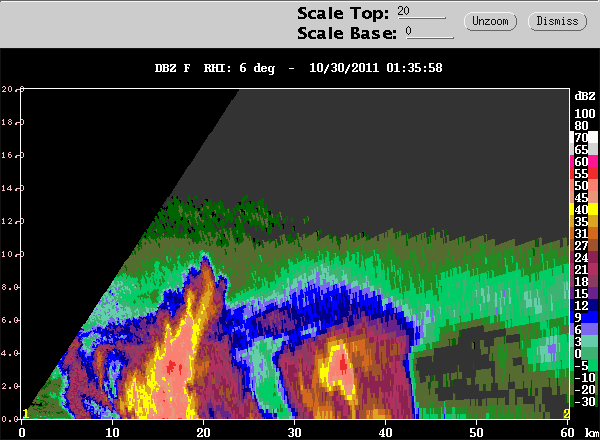Click the 70 dBZ white color swatch
Viewport: 600px width, 440px height.
tap(593, 137)
